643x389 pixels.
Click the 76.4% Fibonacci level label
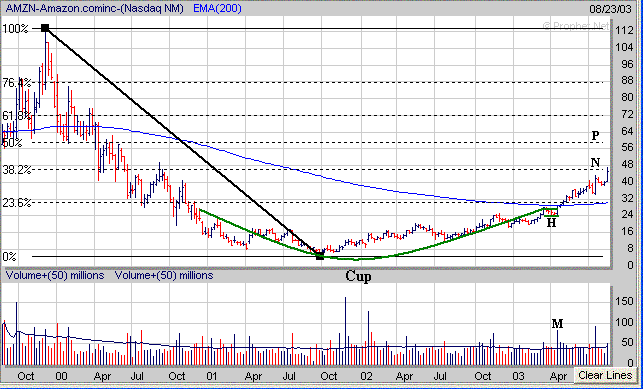click(16, 83)
